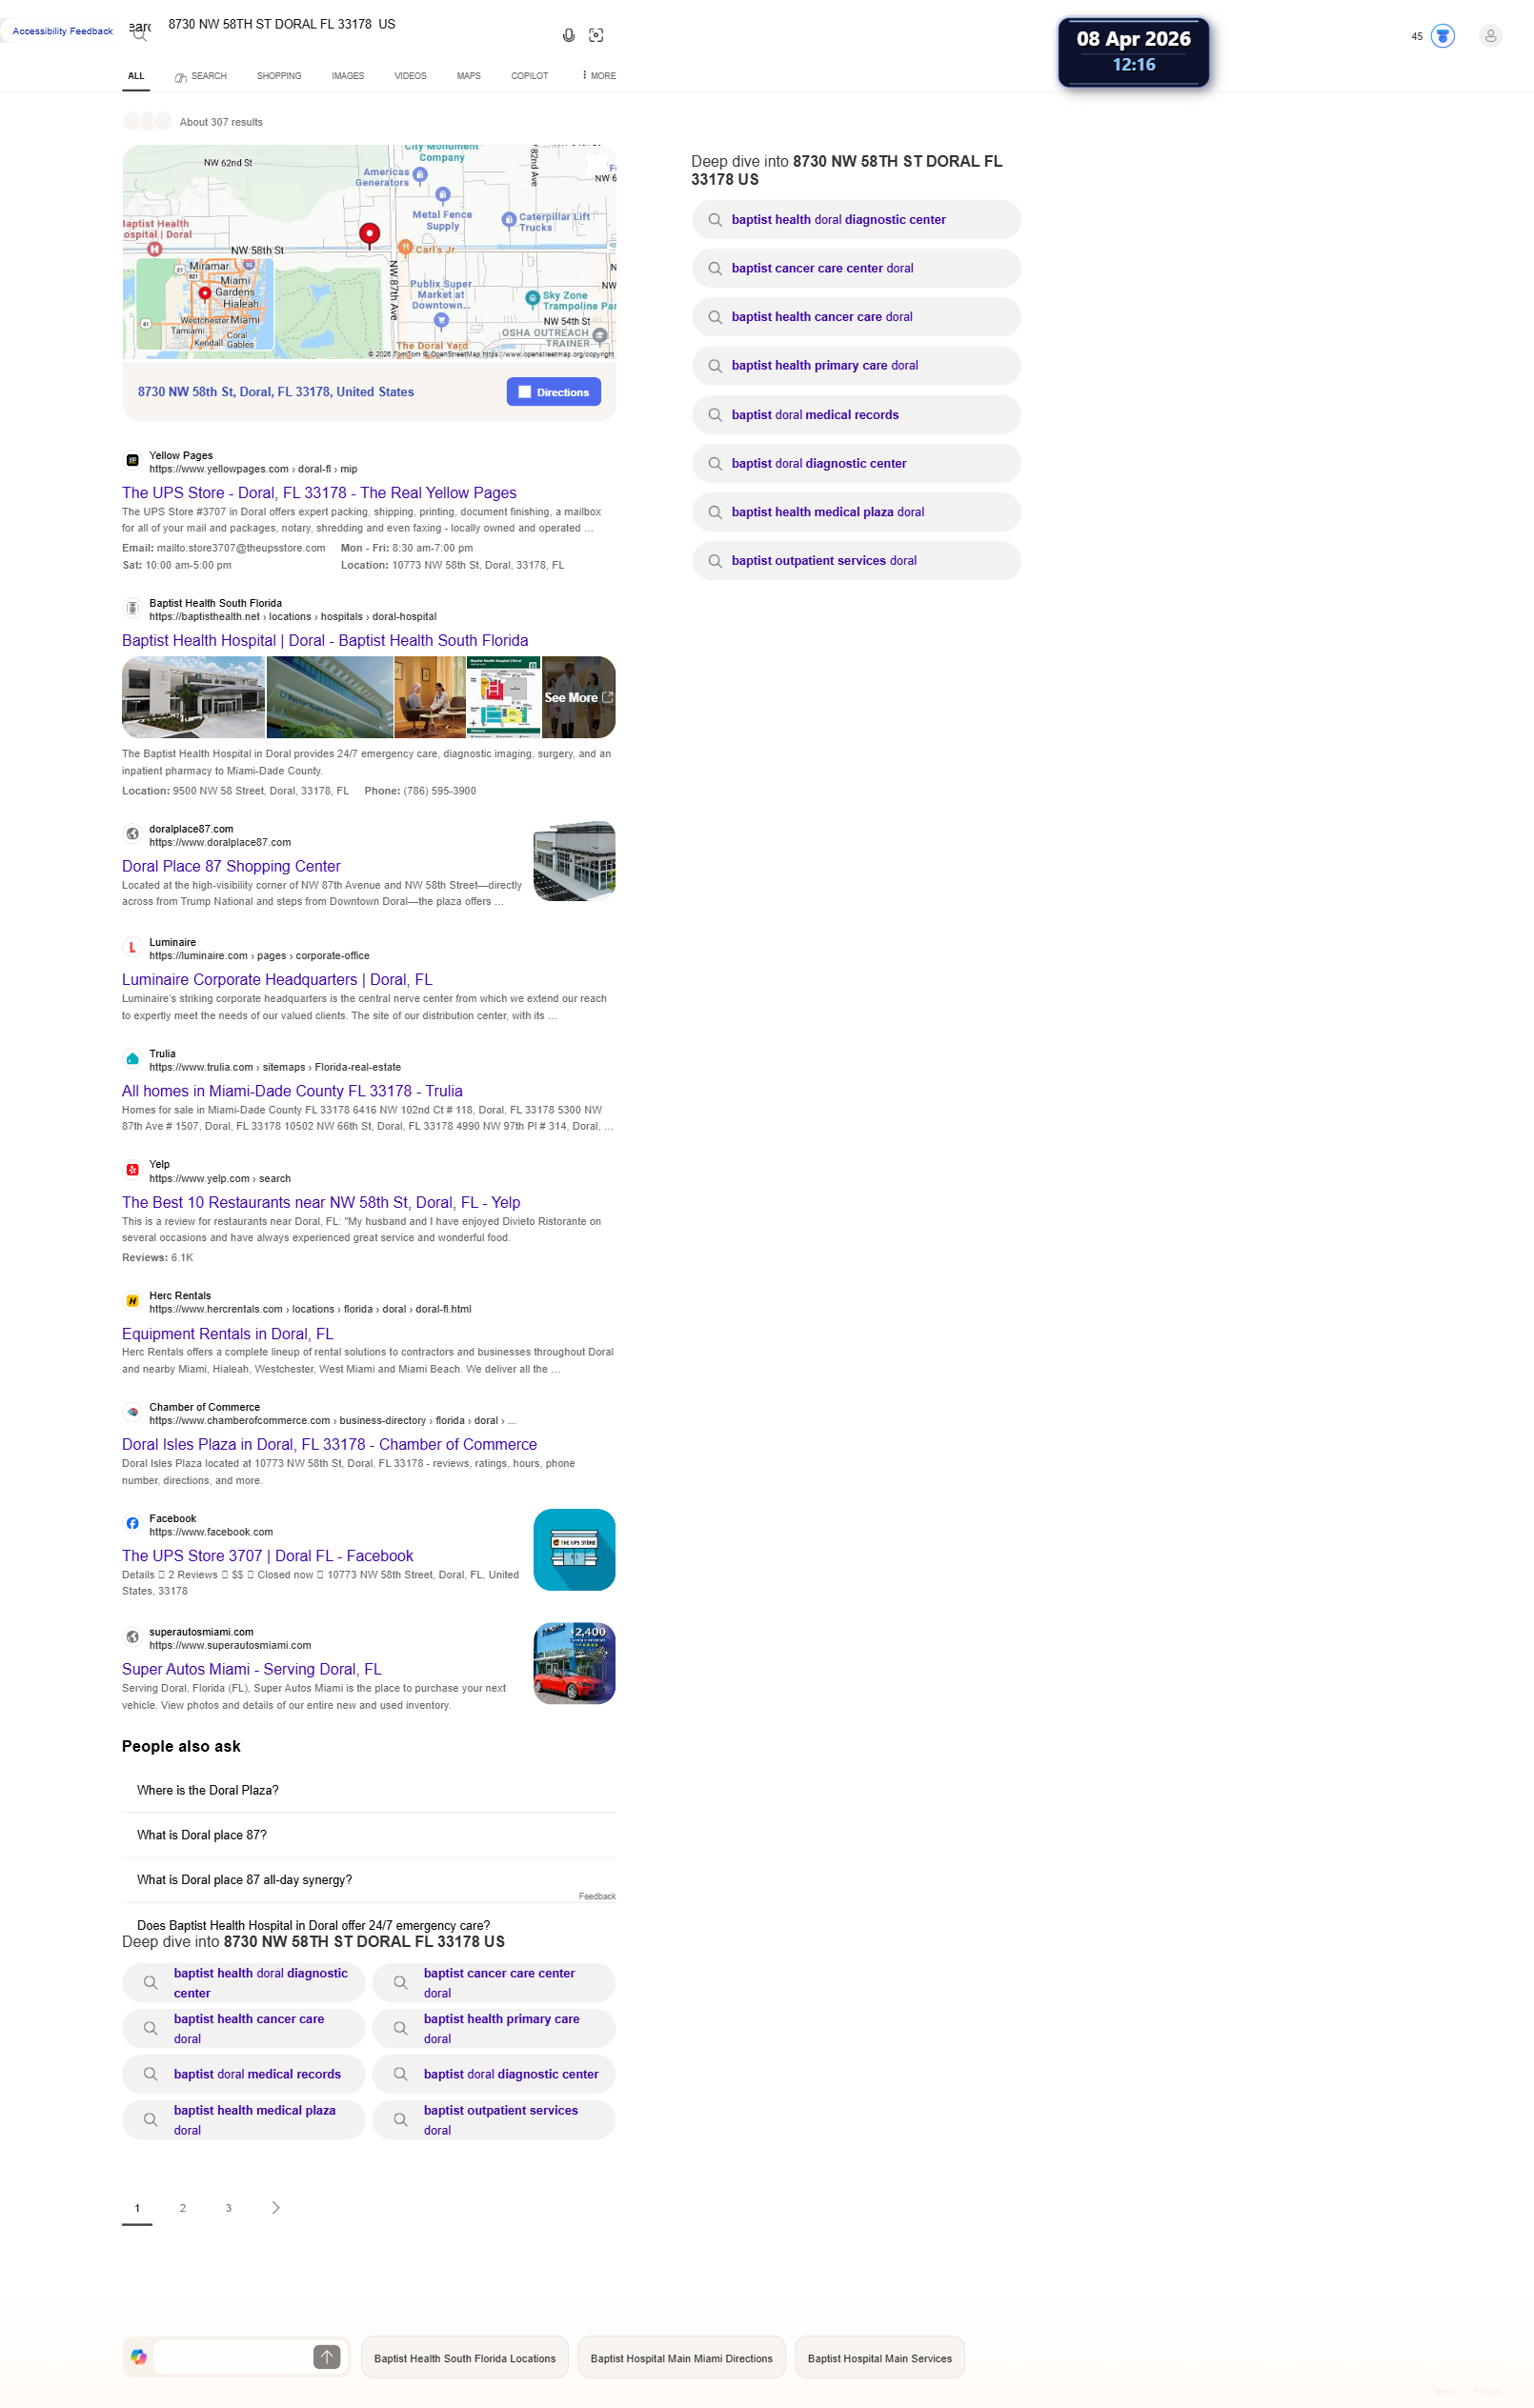Switch to the SHOPPING tab
1534x2408 pixels.
(x=279, y=76)
